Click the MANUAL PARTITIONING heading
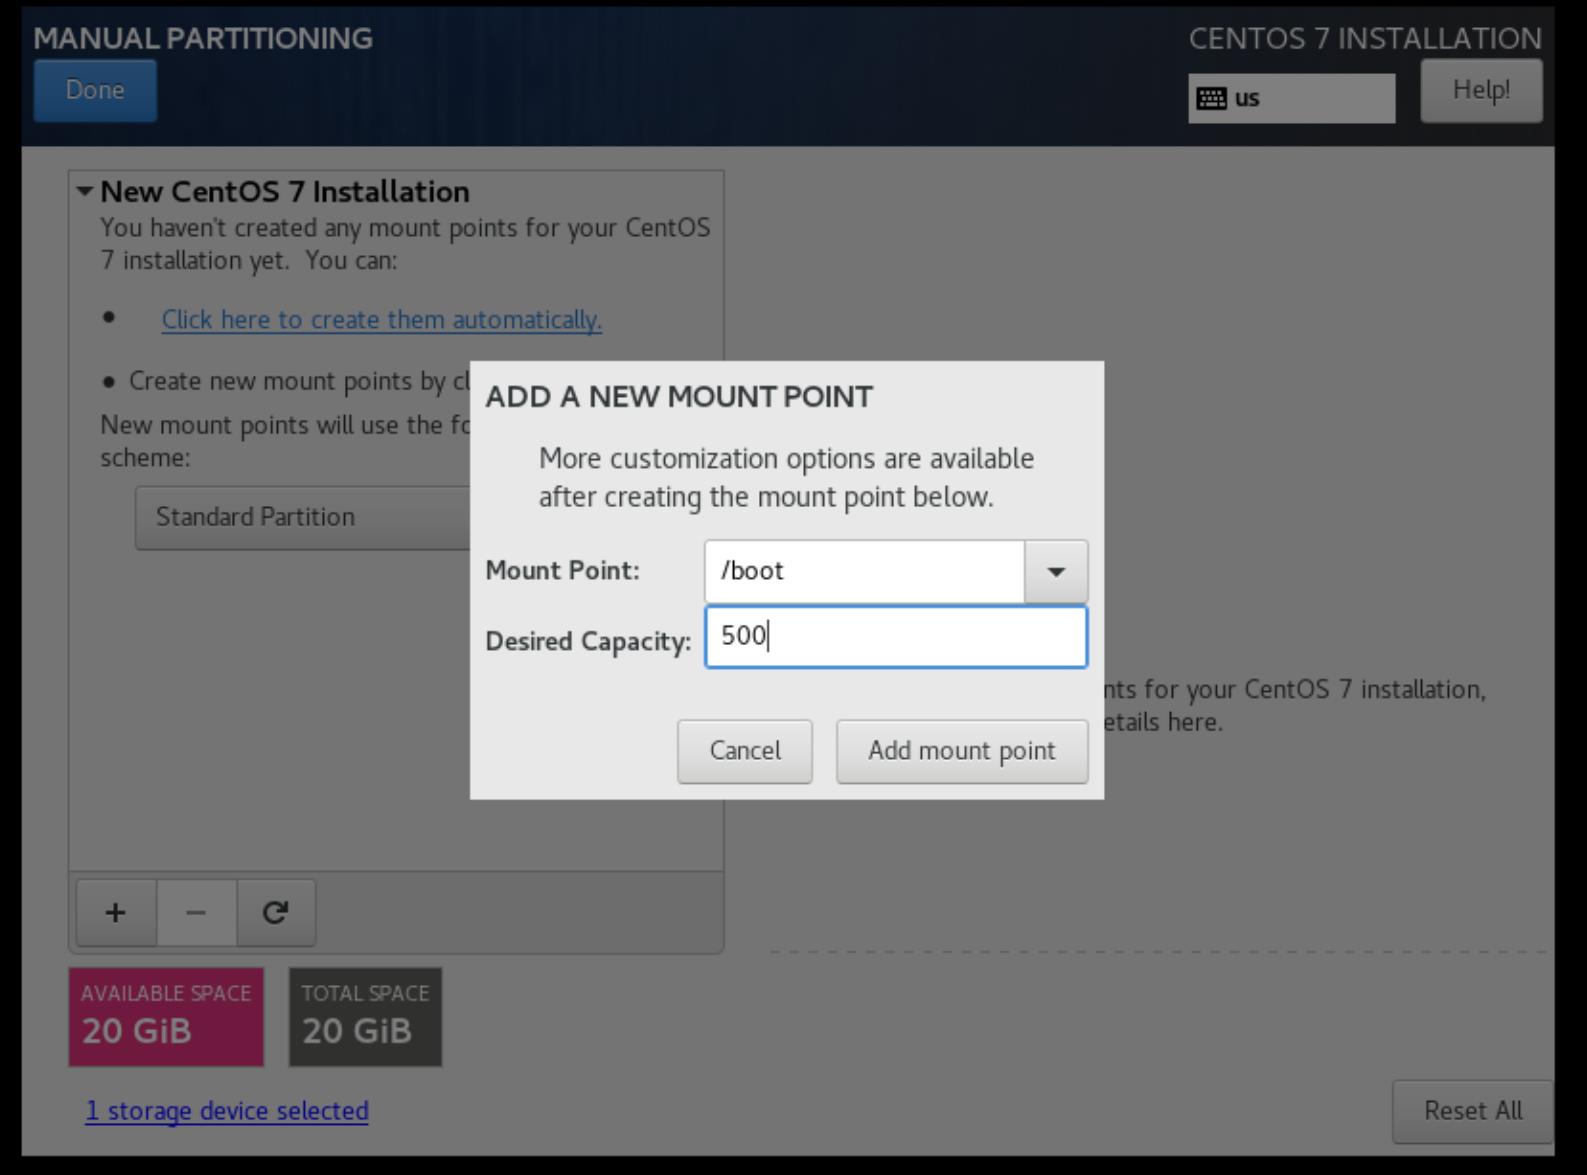 [x=203, y=38]
